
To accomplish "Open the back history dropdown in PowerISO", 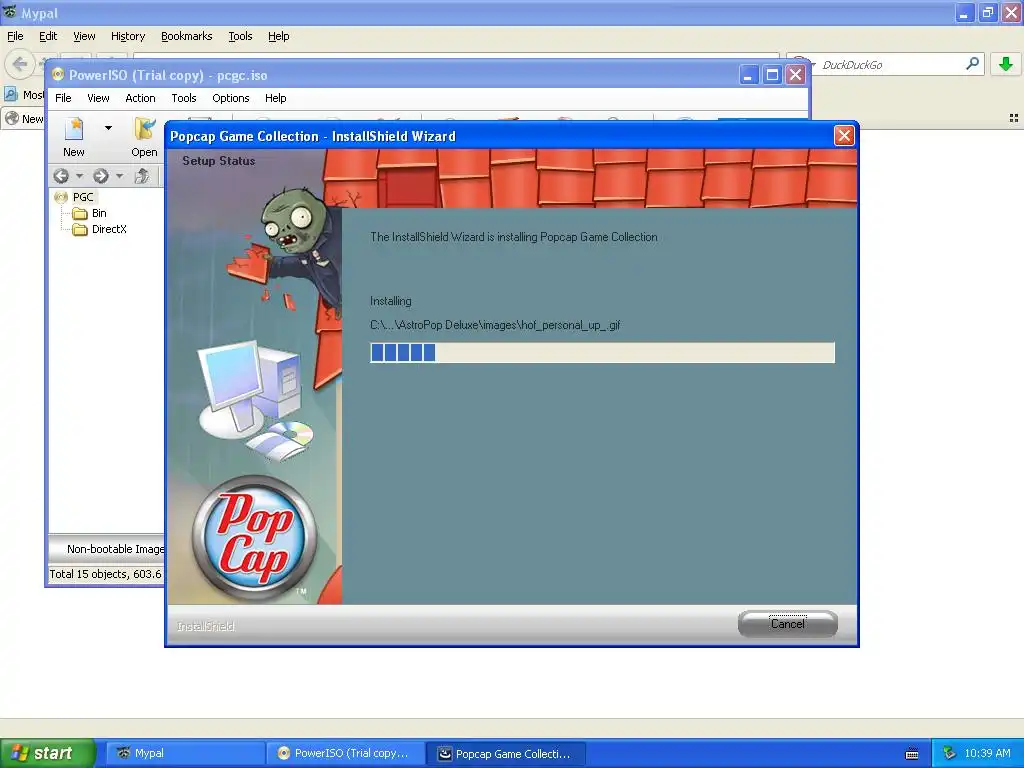I will pyautogui.click(x=80, y=176).
